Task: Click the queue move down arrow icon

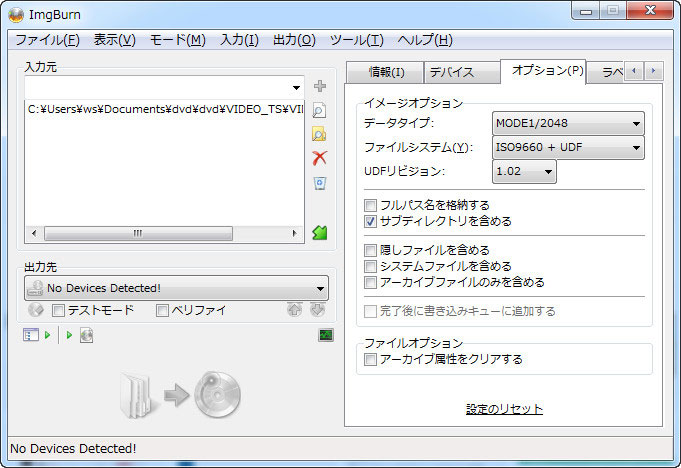Action: pos(317,310)
